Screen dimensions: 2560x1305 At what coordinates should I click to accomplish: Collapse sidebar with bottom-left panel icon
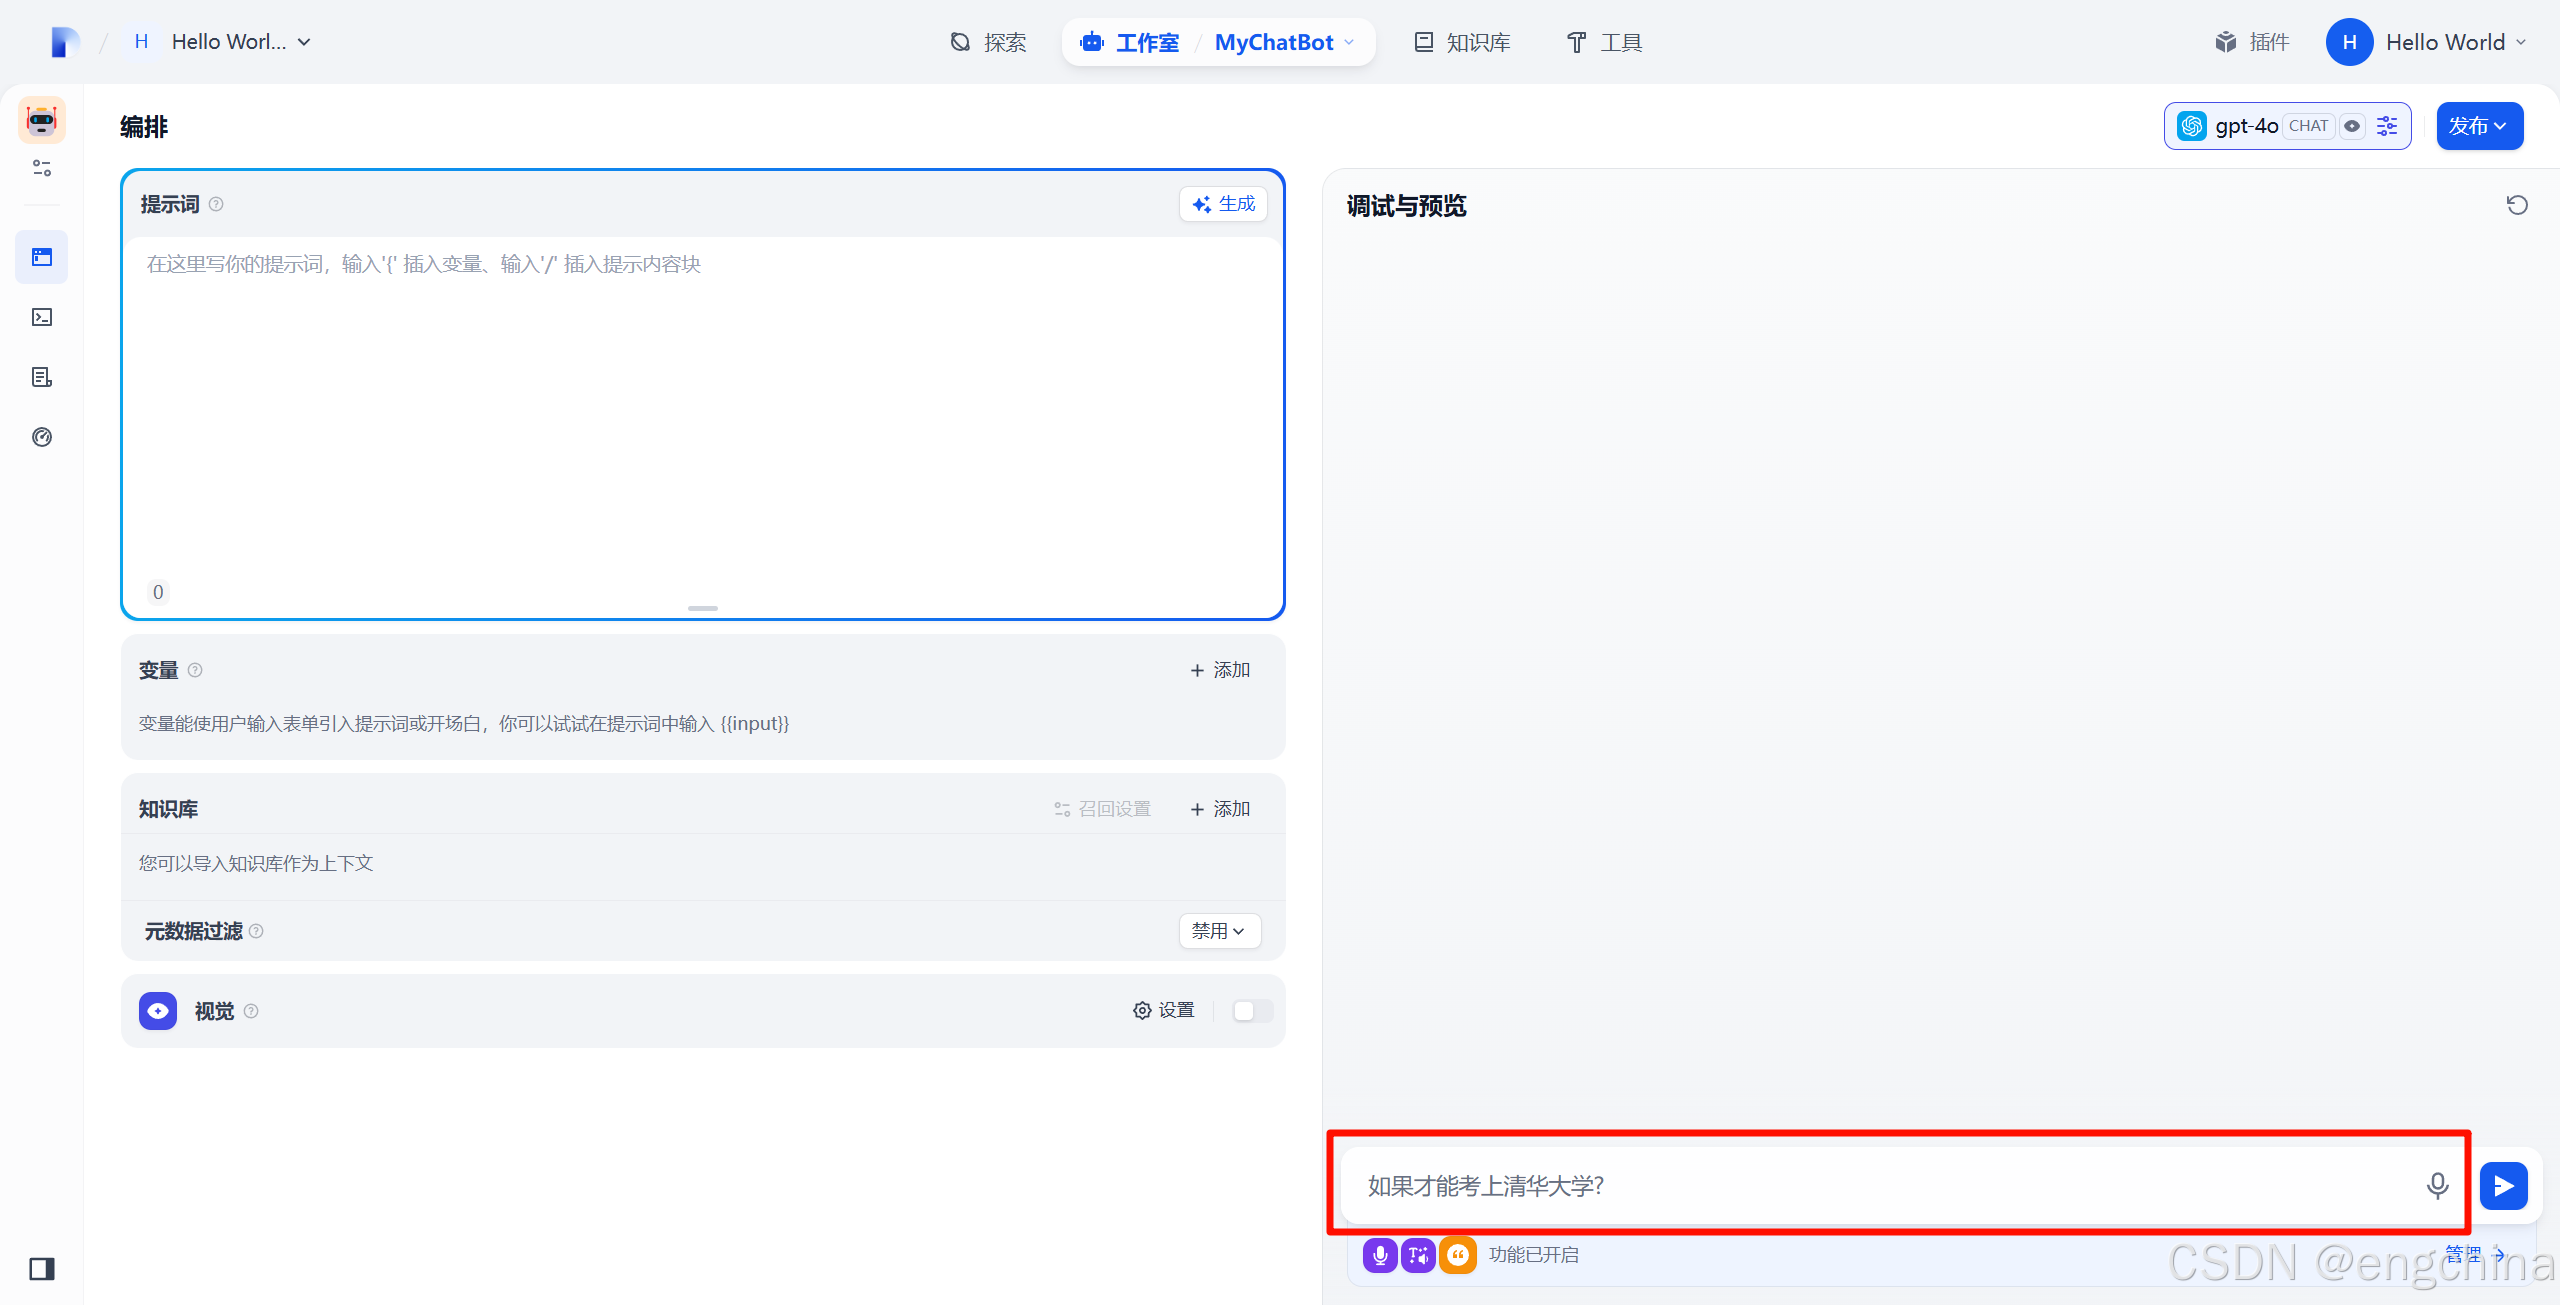tap(42, 1268)
